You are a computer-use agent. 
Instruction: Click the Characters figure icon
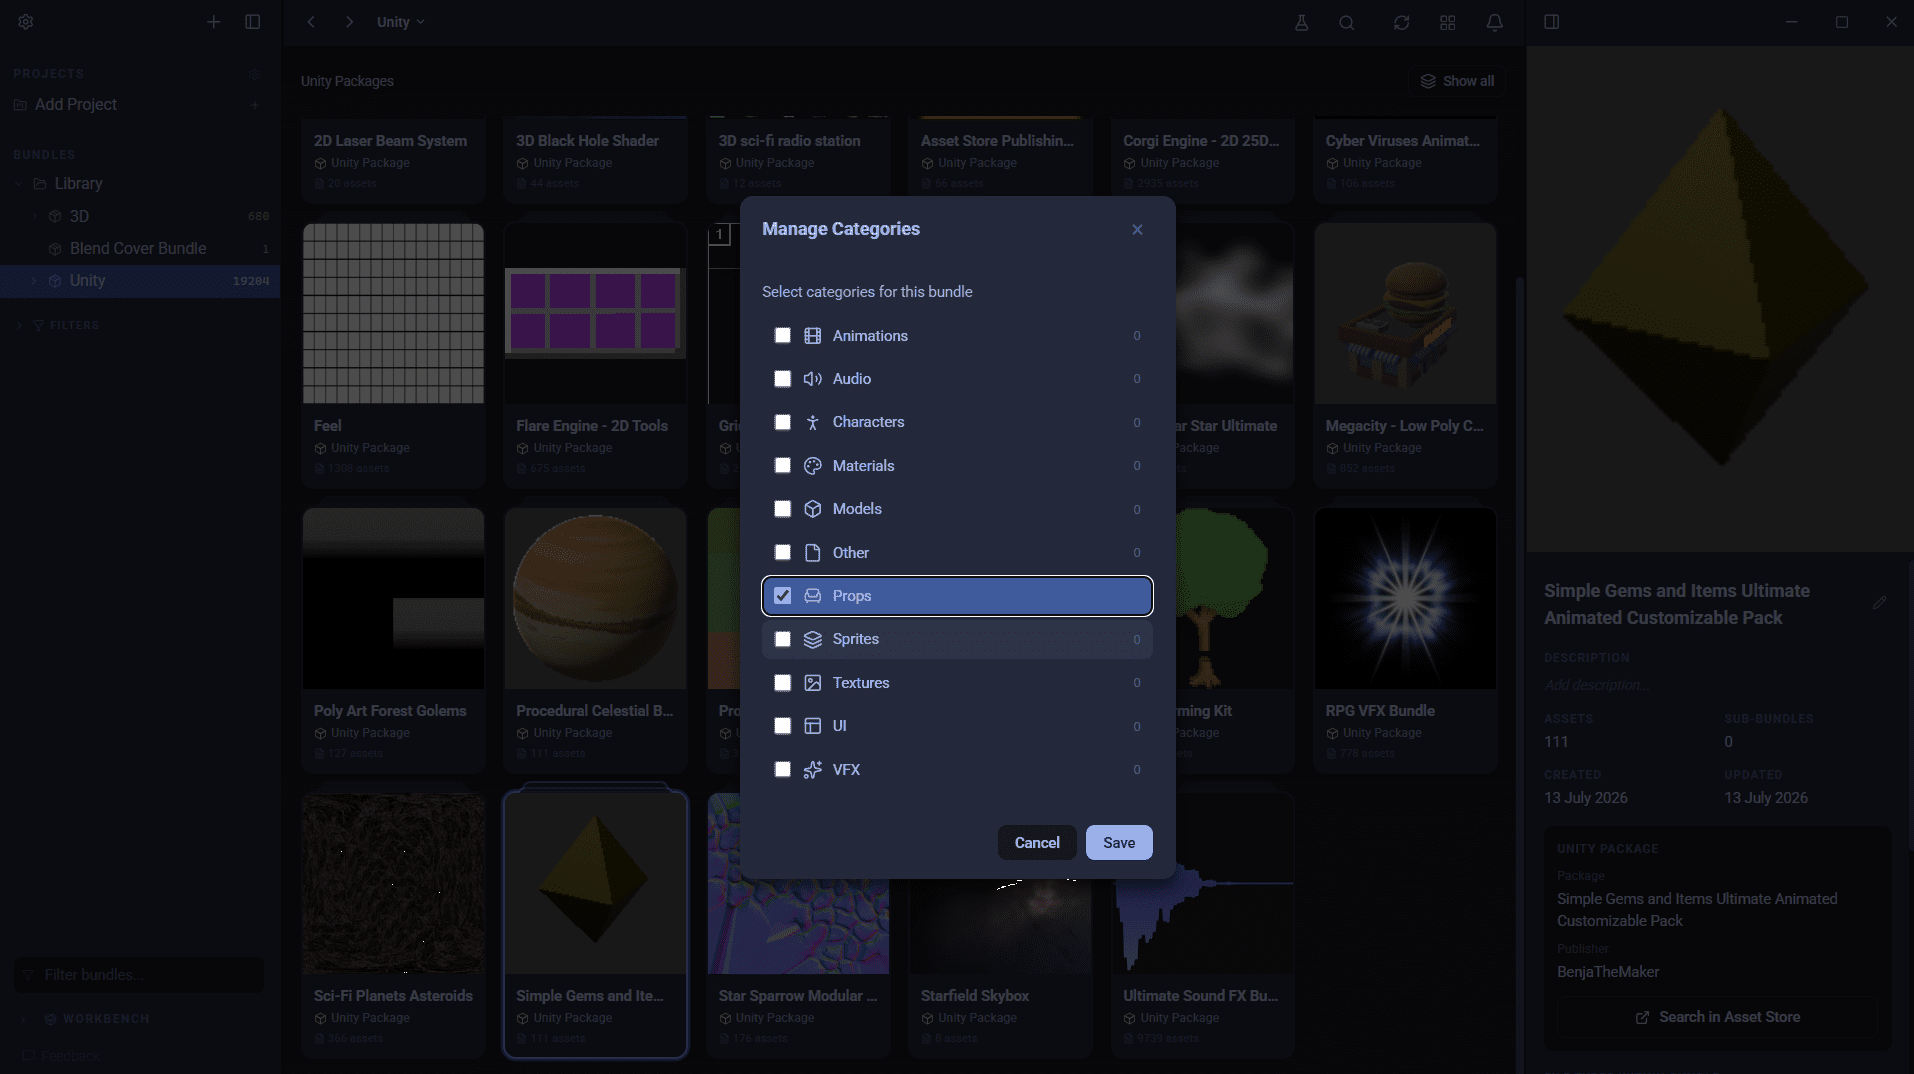[x=813, y=422]
